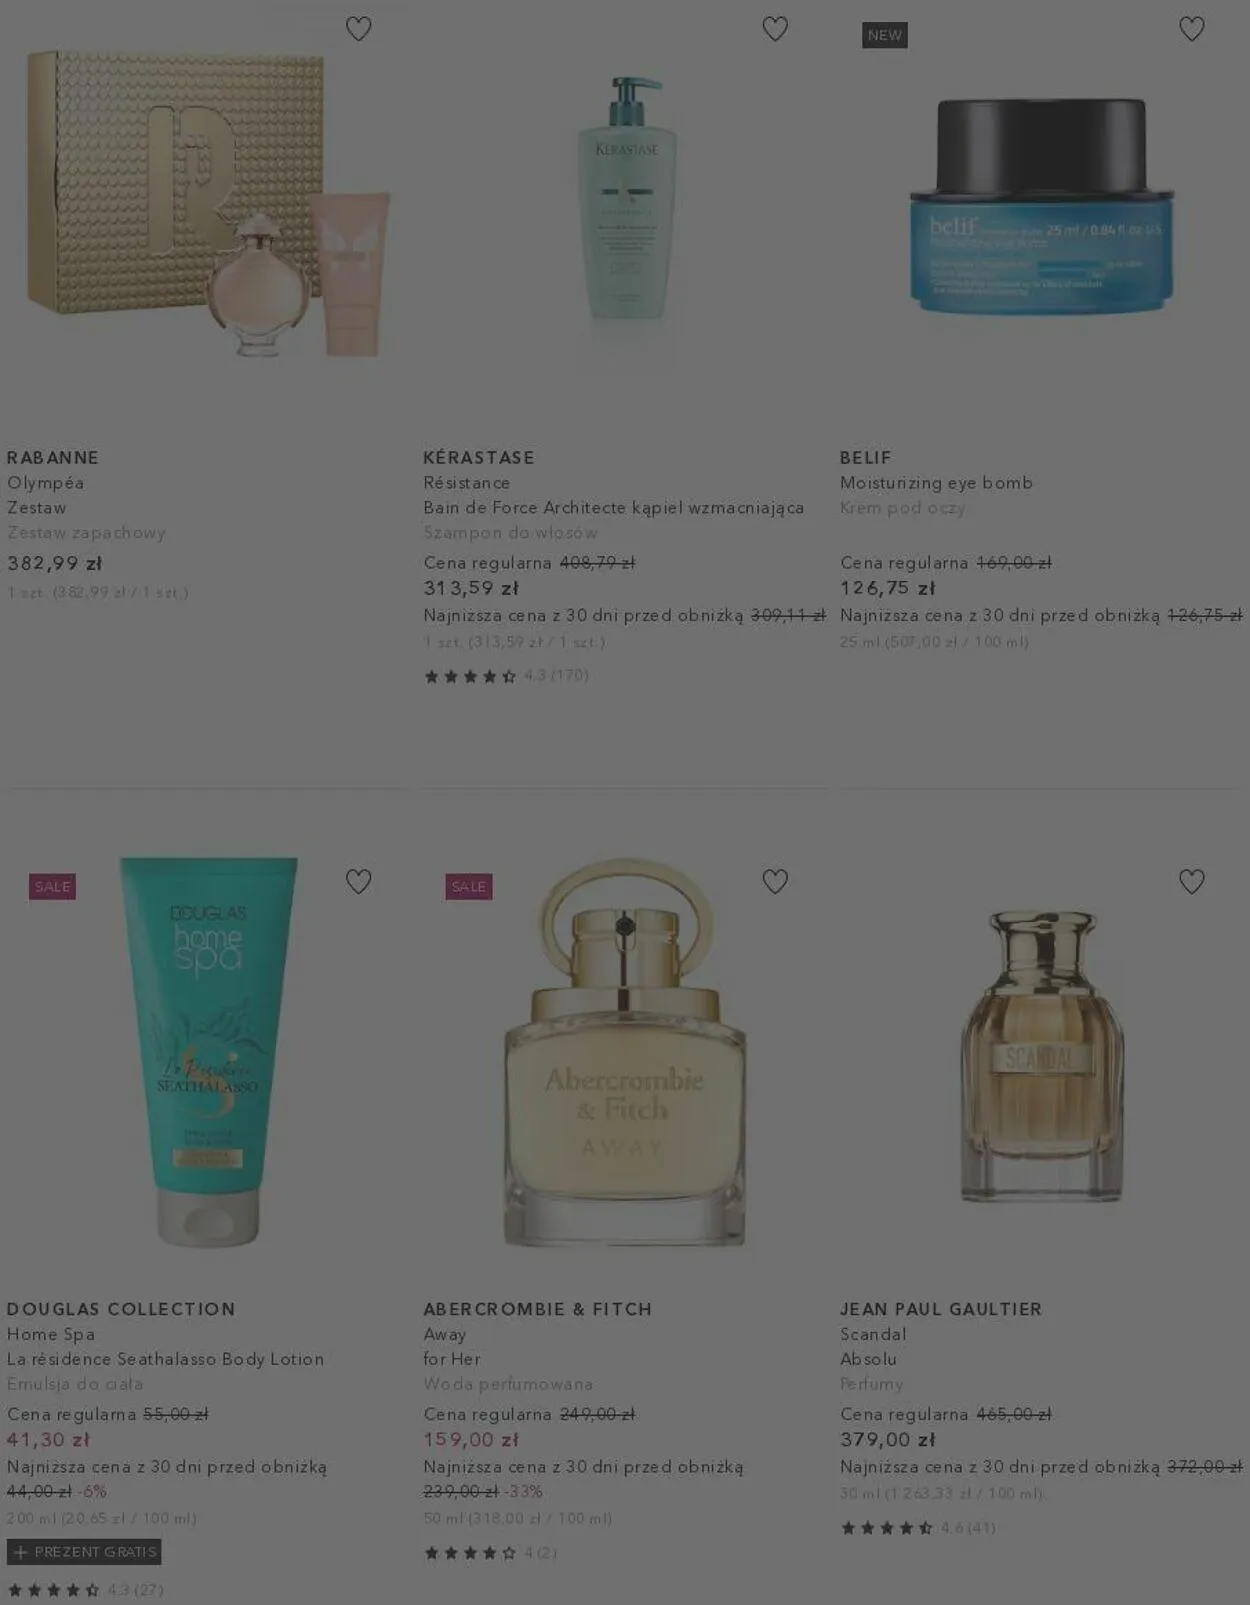The image size is (1250, 1605).
Task: Open the Prezent Gratis gift badge
Action: (84, 1552)
